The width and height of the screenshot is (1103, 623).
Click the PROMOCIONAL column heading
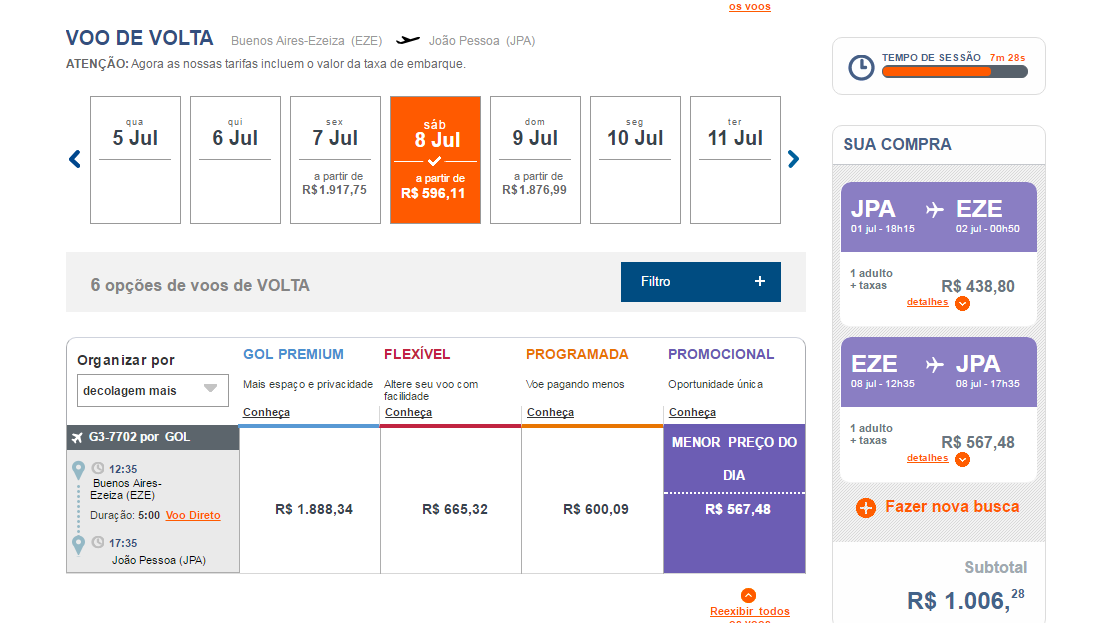point(721,354)
